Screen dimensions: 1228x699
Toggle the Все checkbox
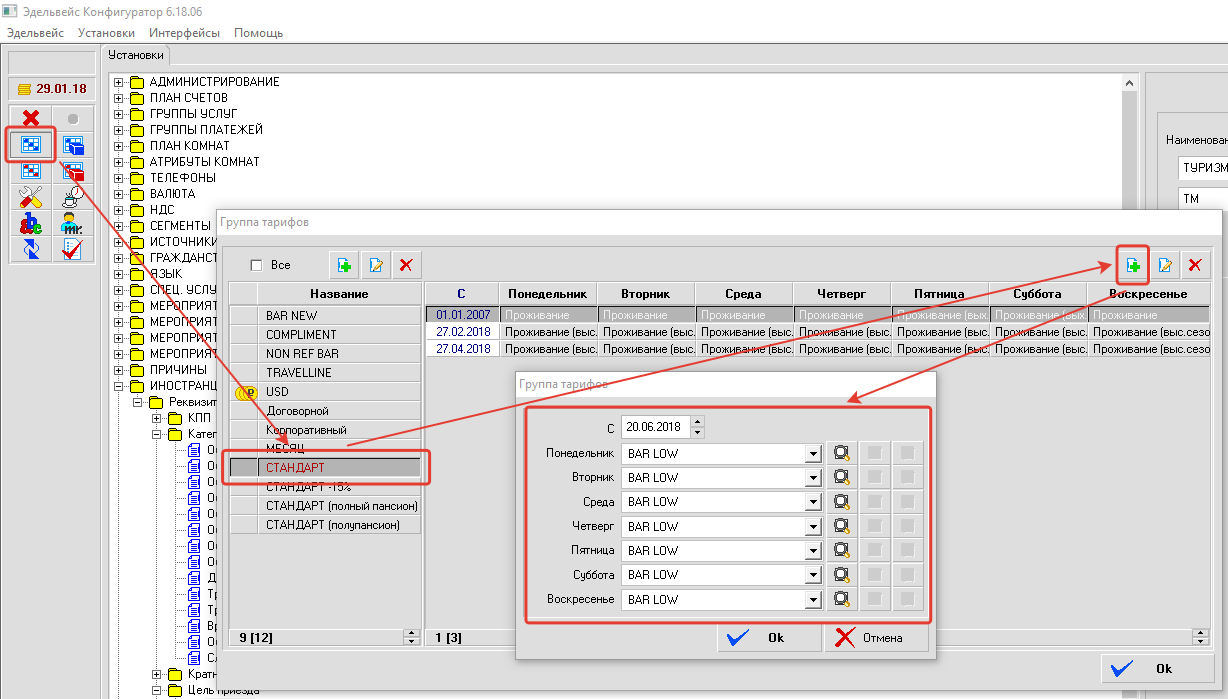(x=256, y=265)
